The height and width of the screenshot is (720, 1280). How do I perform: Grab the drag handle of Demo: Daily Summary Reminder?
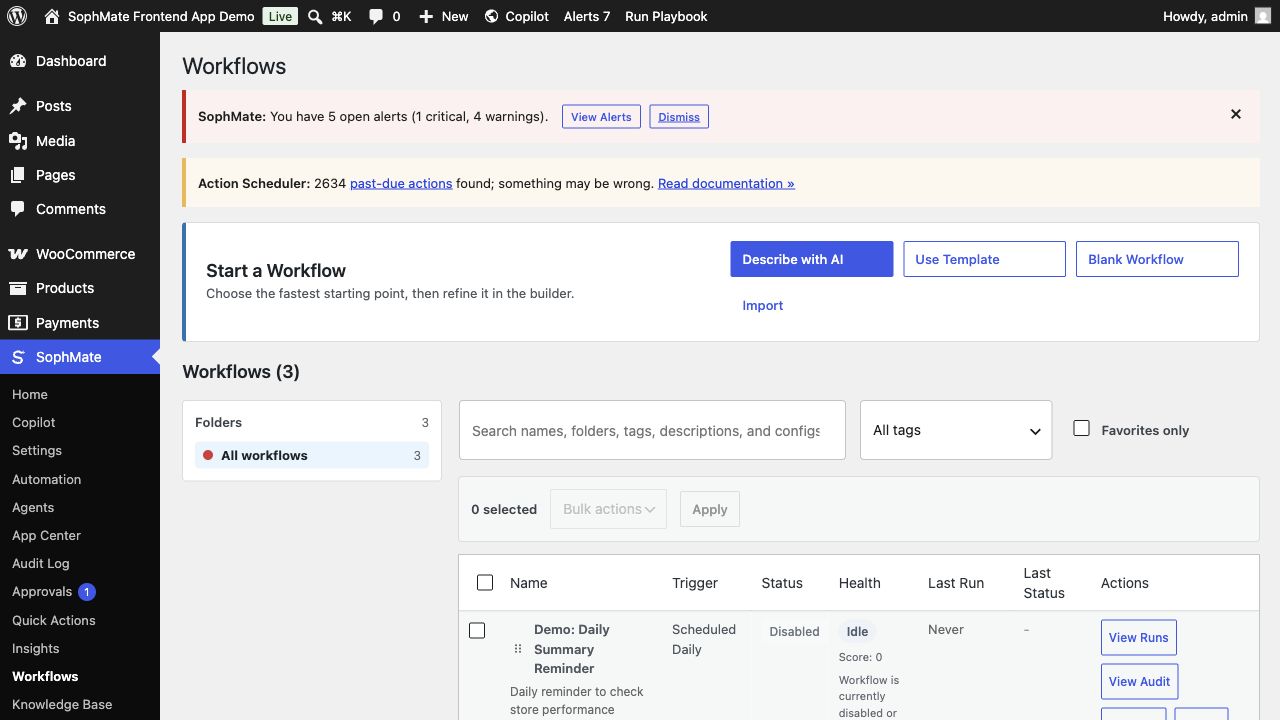point(518,649)
